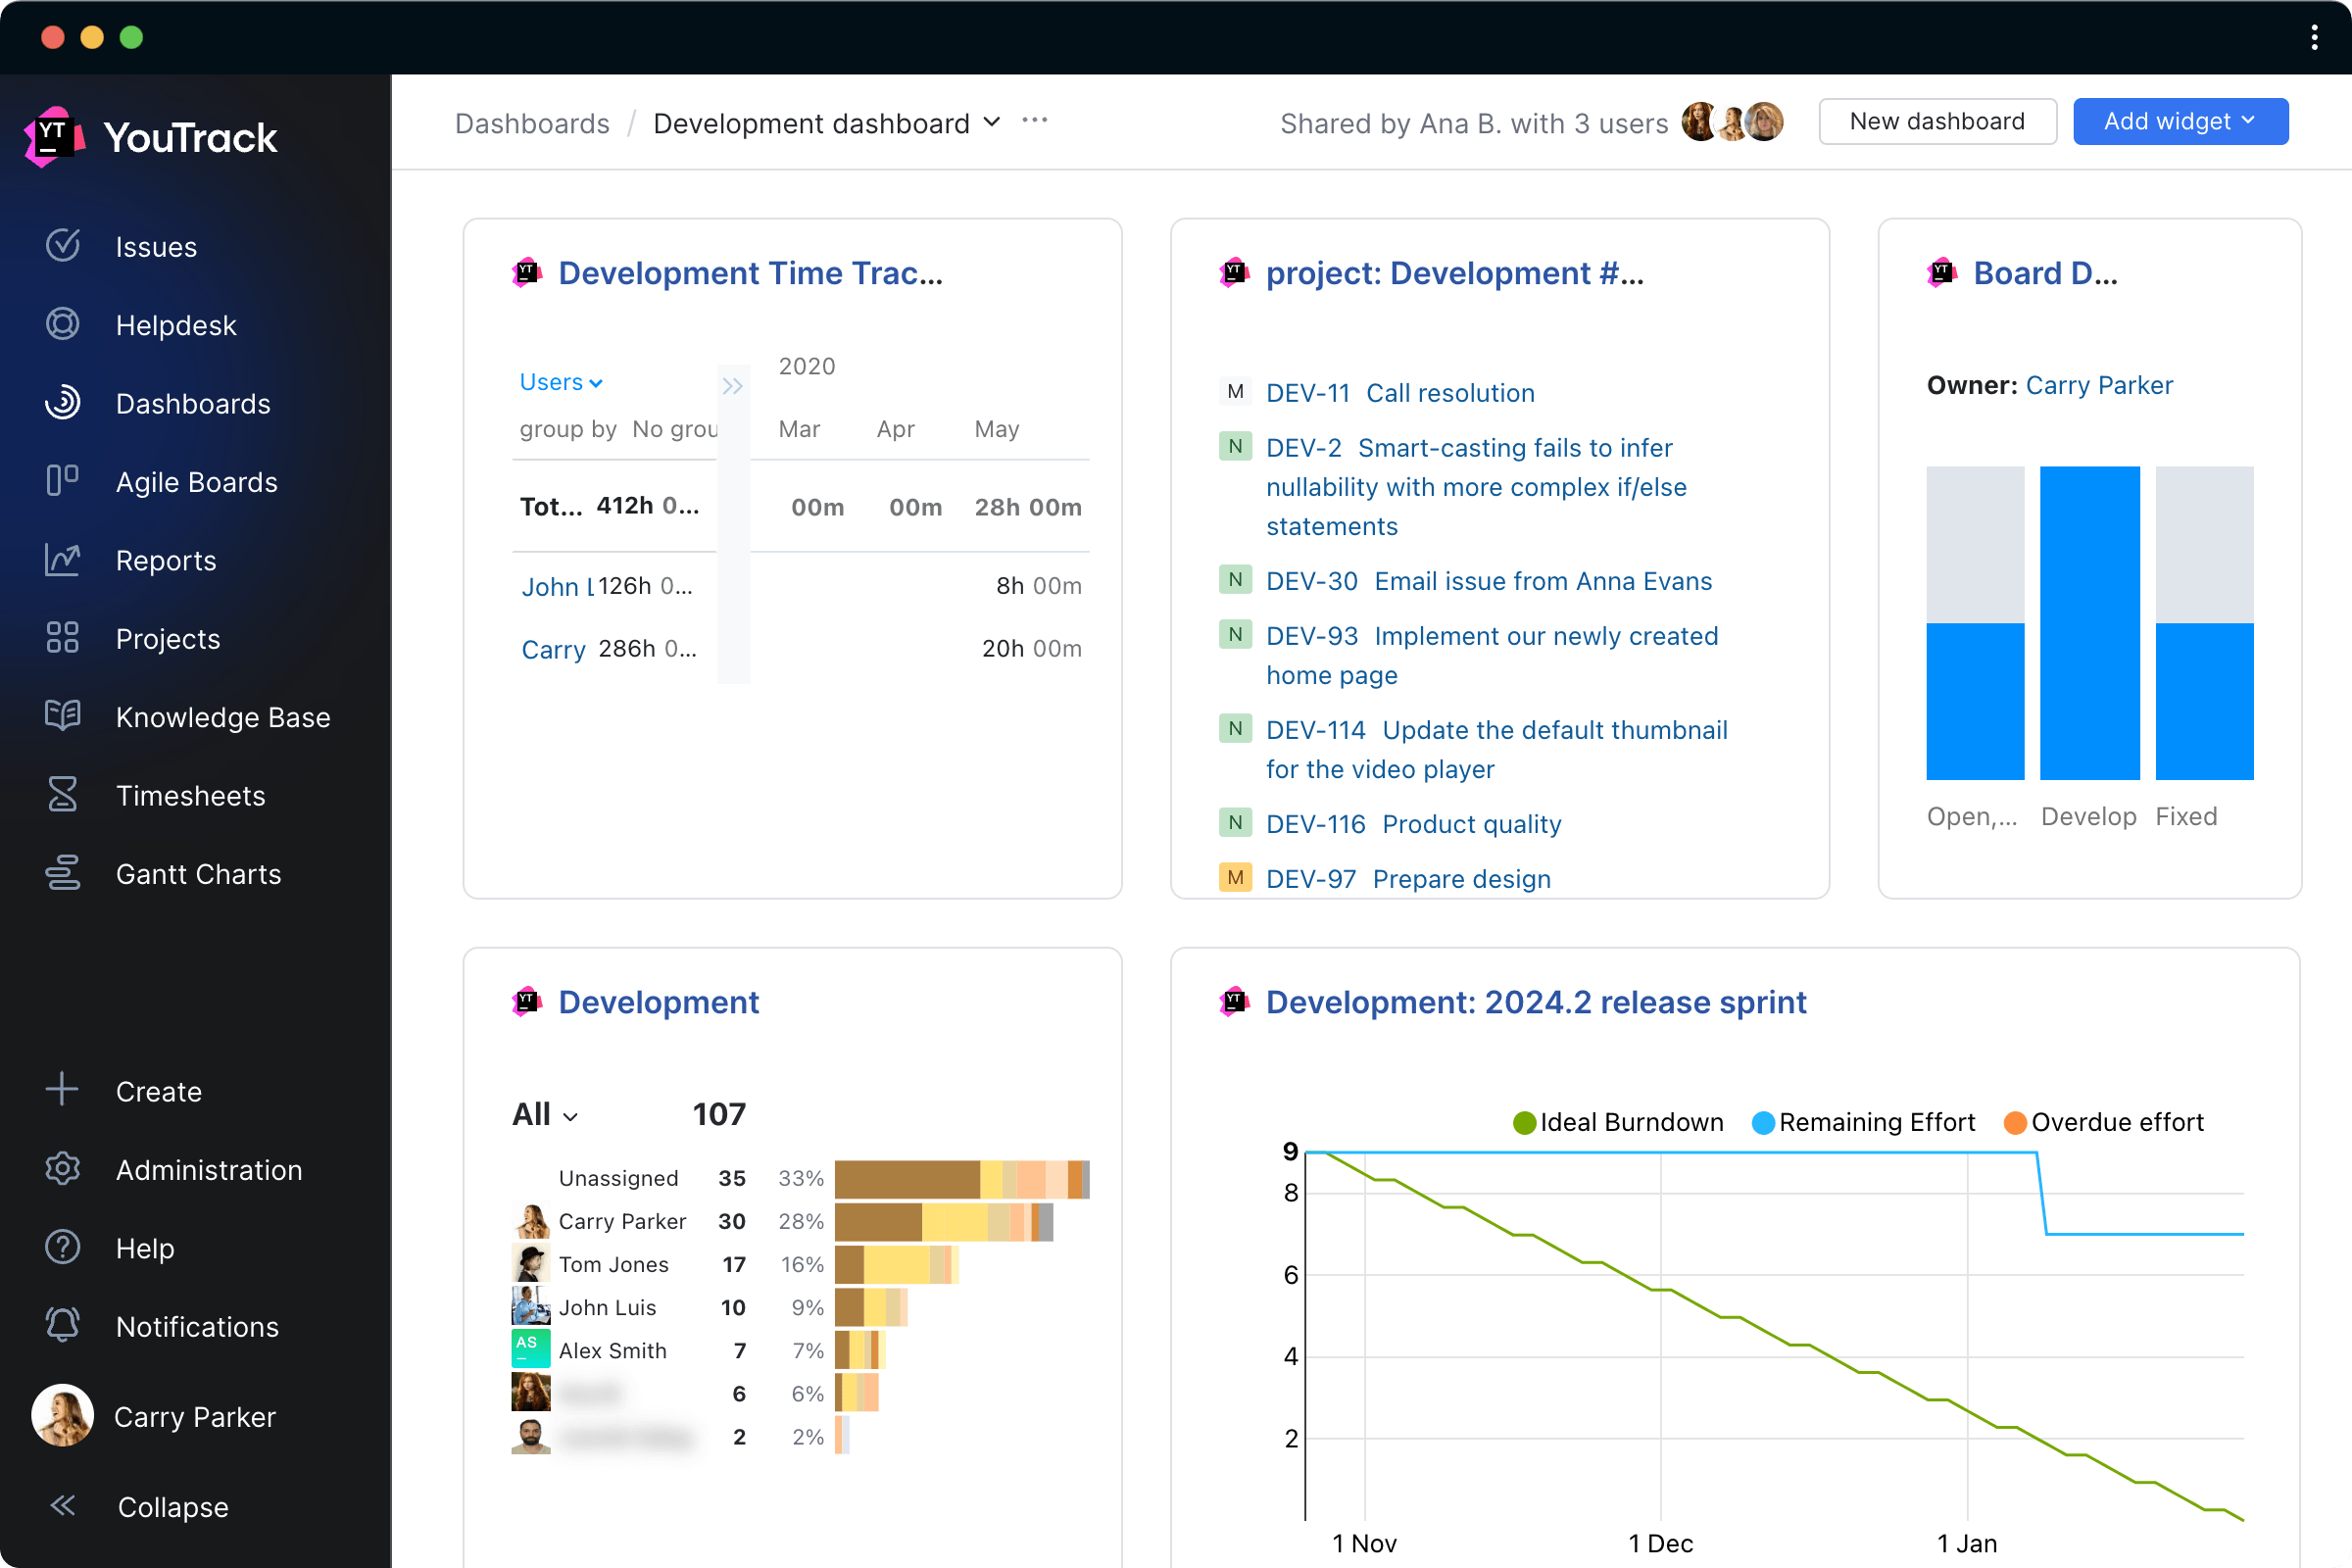The width and height of the screenshot is (2352, 1568).
Task: Open the three-dot dashboard menu
Action: pyautogui.click(x=1034, y=121)
